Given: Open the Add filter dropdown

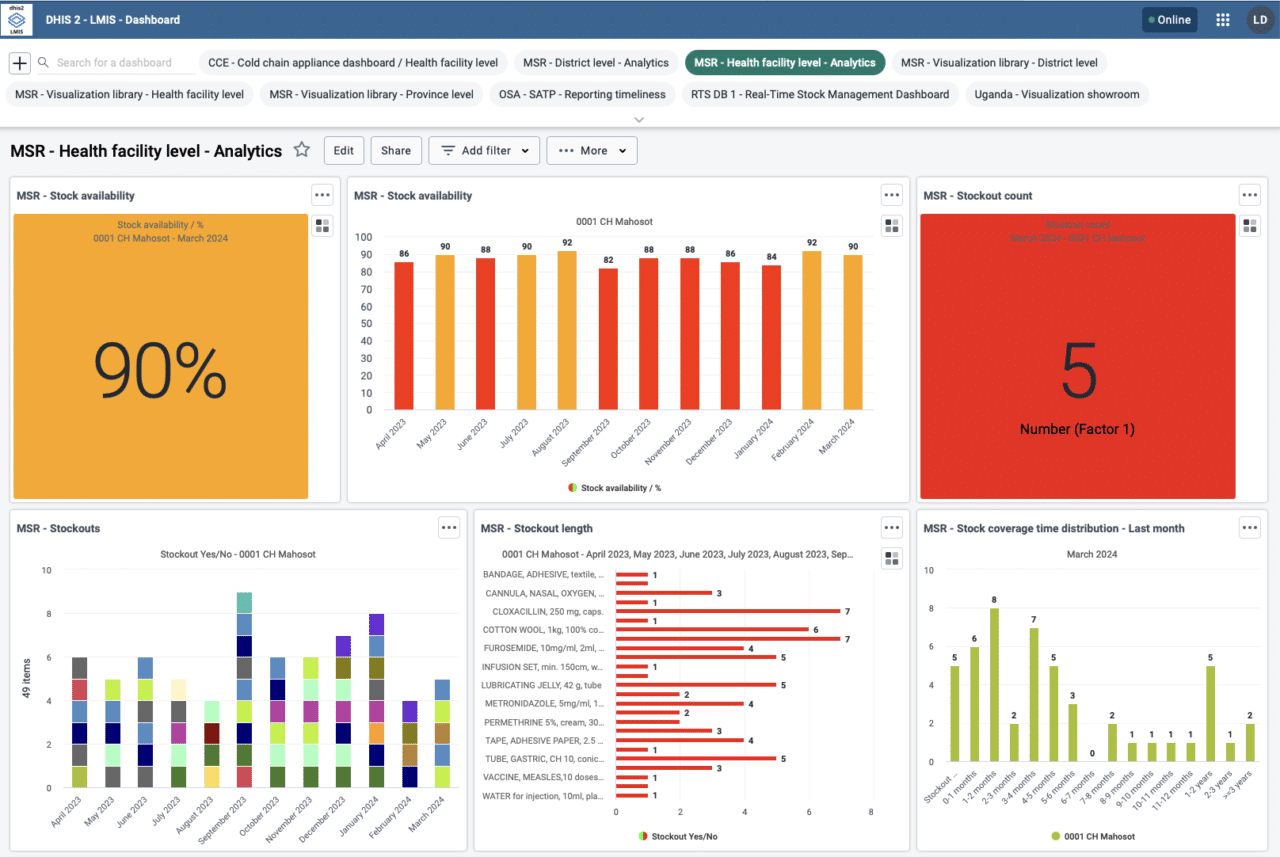Looking at the screenshot, I should pos(484,151).
